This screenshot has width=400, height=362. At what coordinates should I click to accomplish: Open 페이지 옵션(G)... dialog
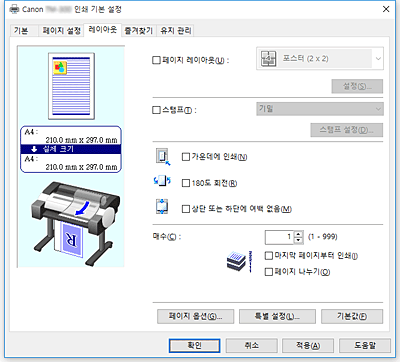click(195, 316)
